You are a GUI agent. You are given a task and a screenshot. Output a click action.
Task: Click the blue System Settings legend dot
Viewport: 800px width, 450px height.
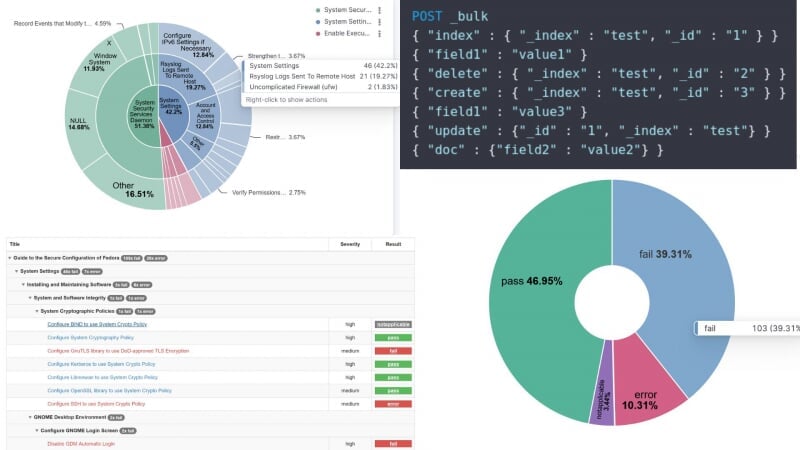(x=318, y=21)
